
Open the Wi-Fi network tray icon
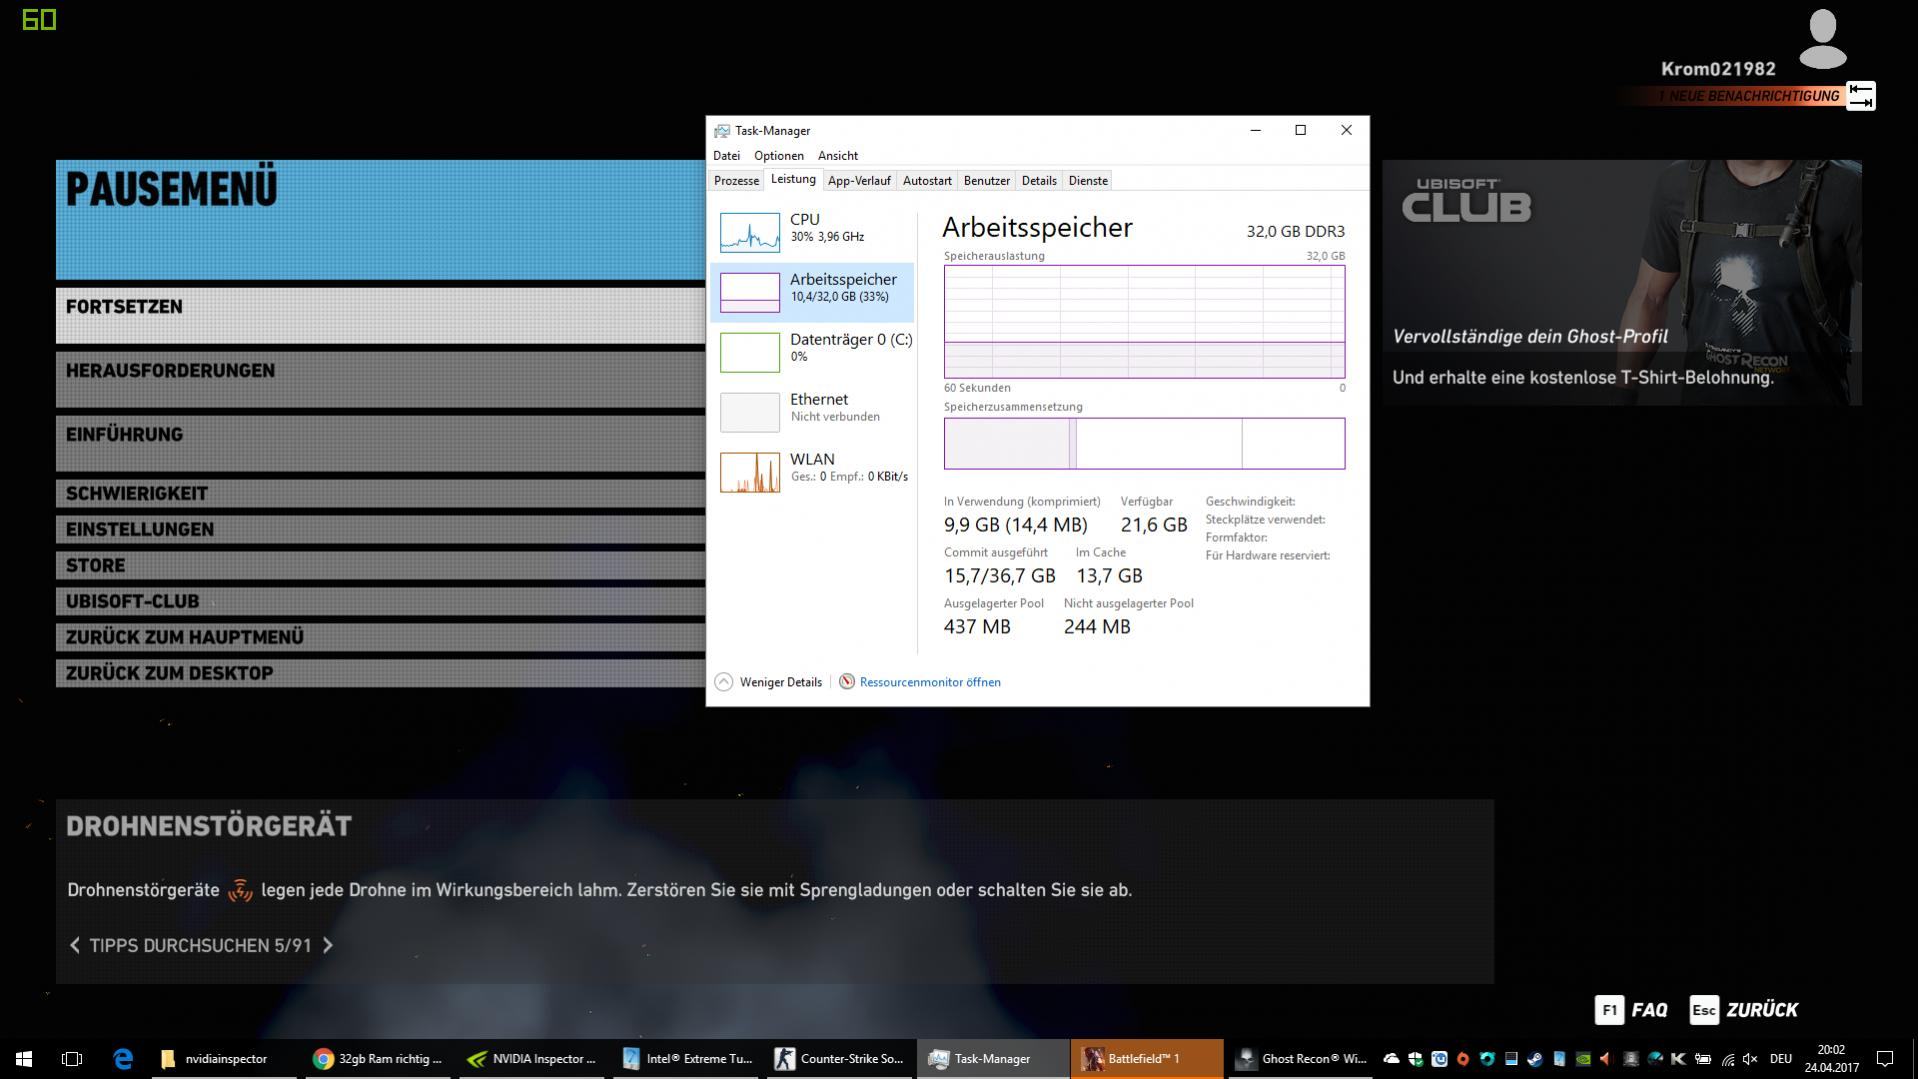pyautogui.click(x=1728, y=1059)
